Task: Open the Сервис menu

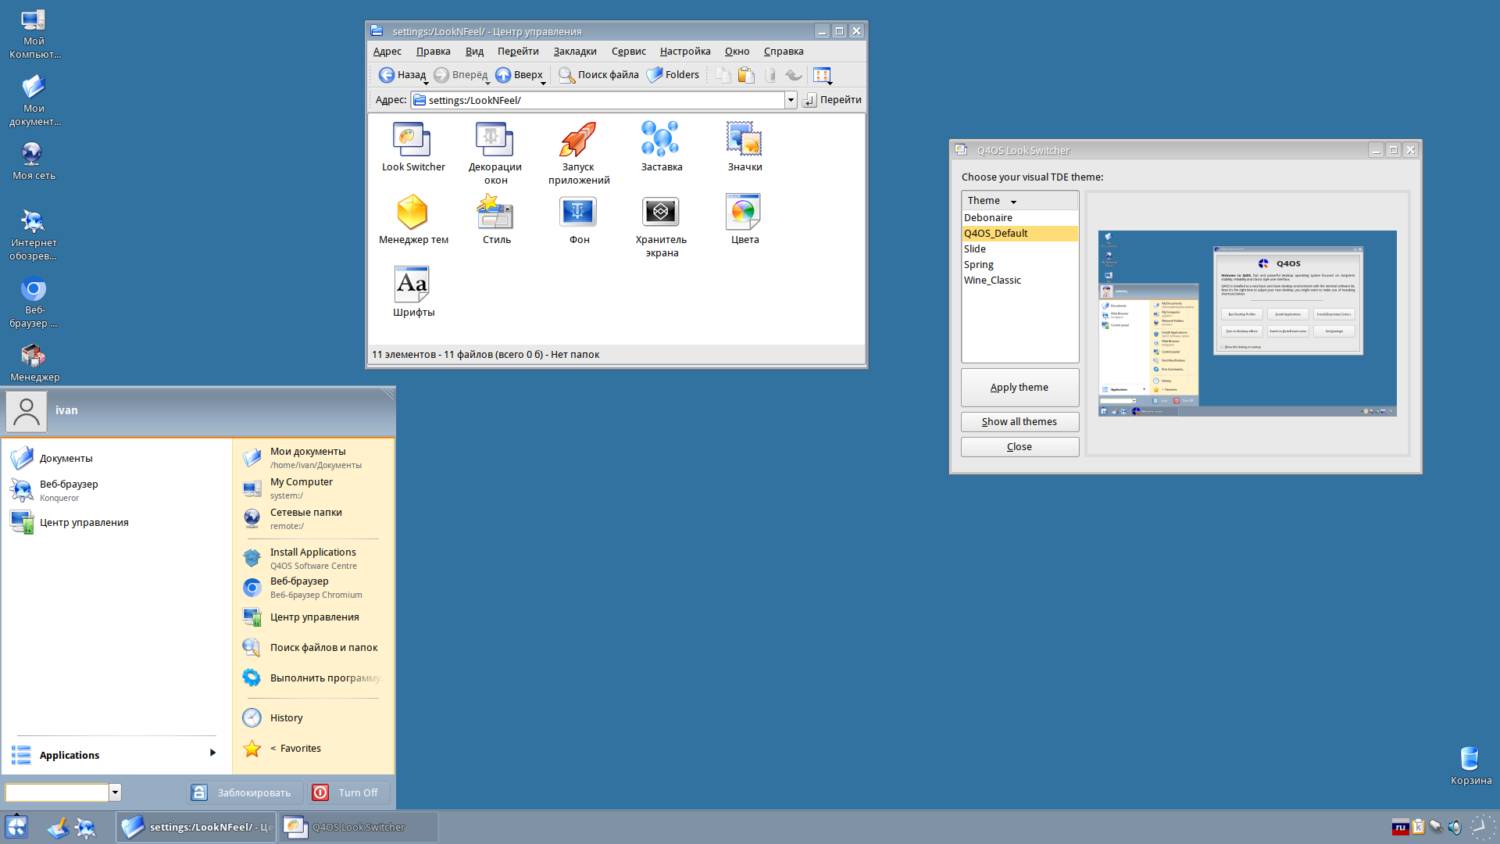Action: (628, 51)
